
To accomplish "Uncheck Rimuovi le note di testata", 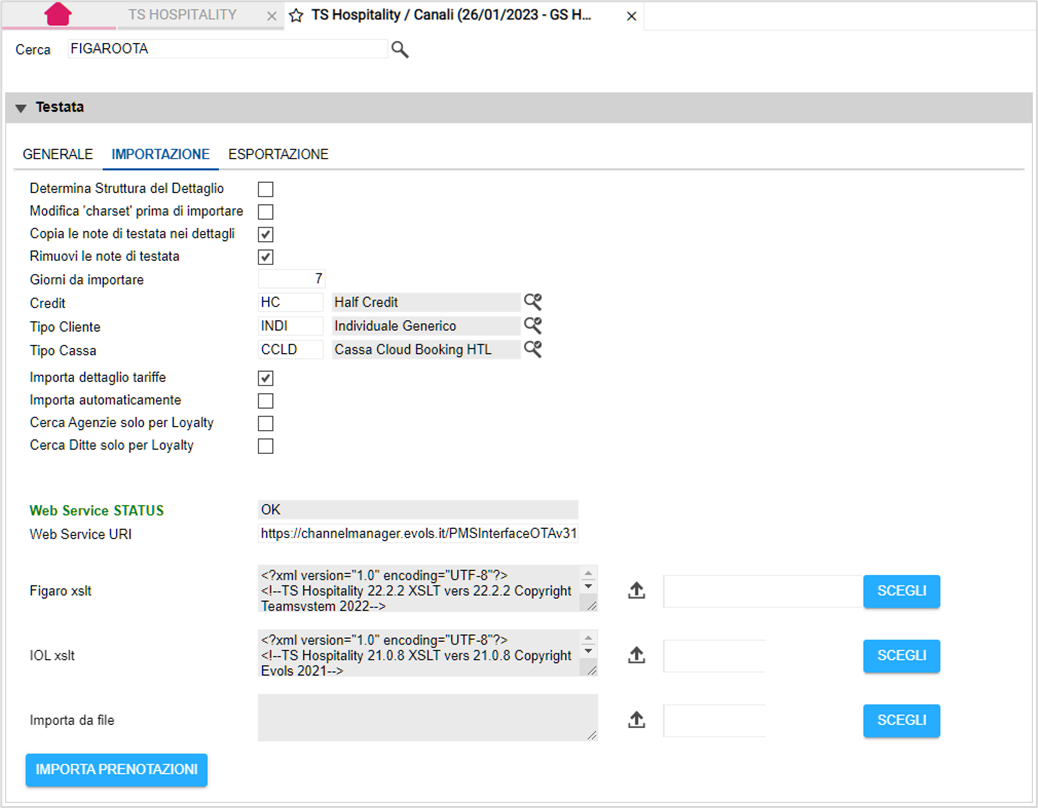I will click(x=265, y=257).
